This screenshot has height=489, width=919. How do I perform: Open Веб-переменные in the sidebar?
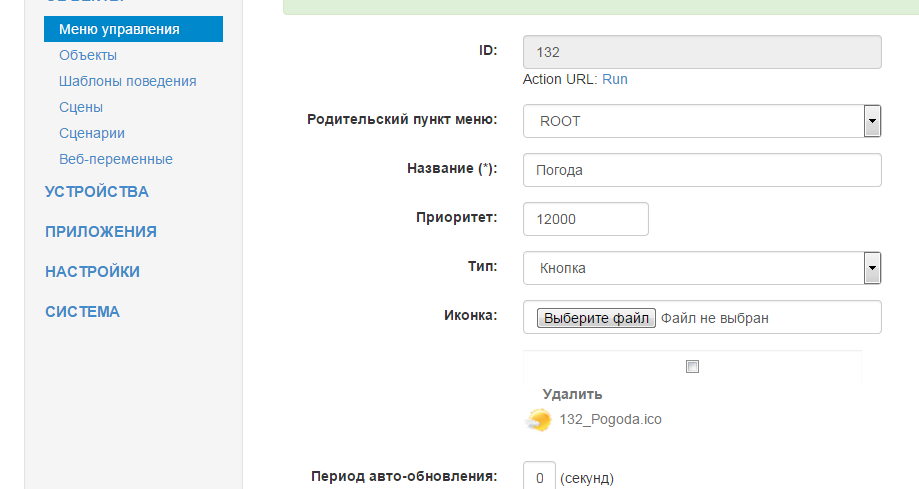(116, 159)
